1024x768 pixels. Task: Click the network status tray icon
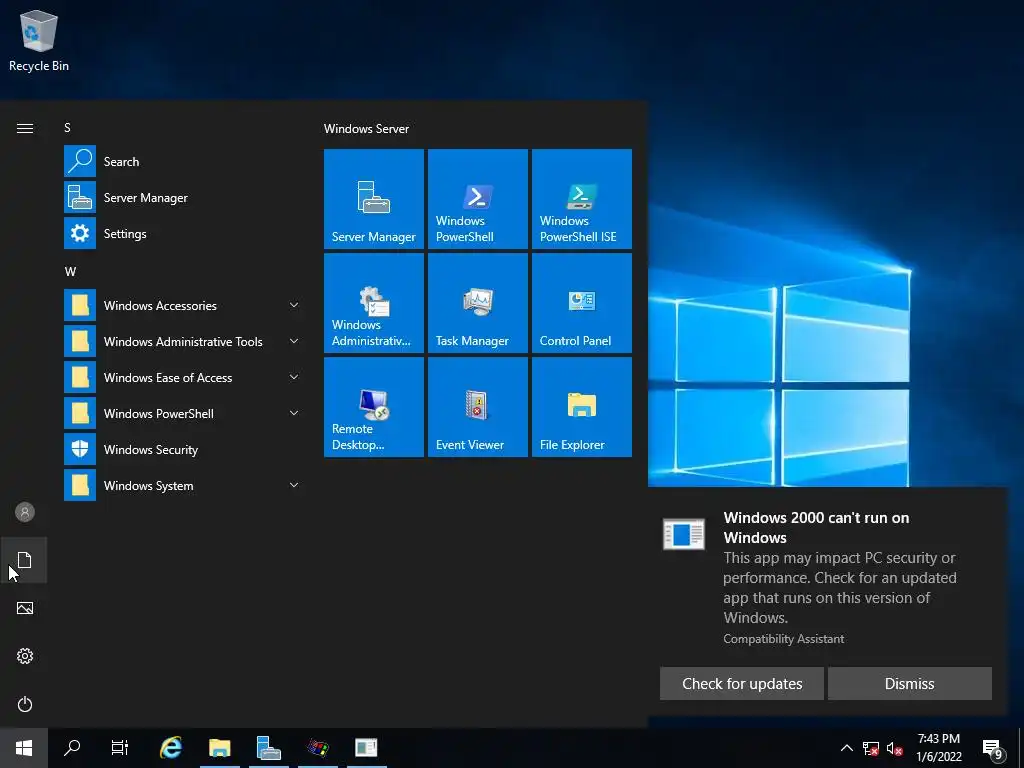tap(871, 748)
